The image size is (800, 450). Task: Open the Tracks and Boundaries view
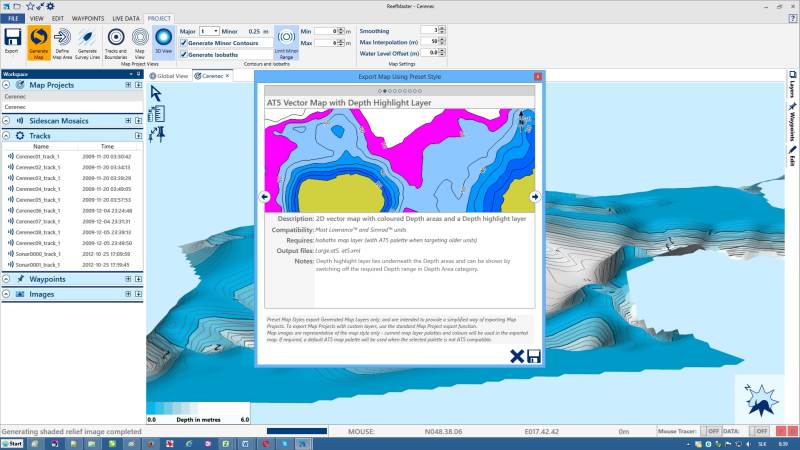(114, 40)
